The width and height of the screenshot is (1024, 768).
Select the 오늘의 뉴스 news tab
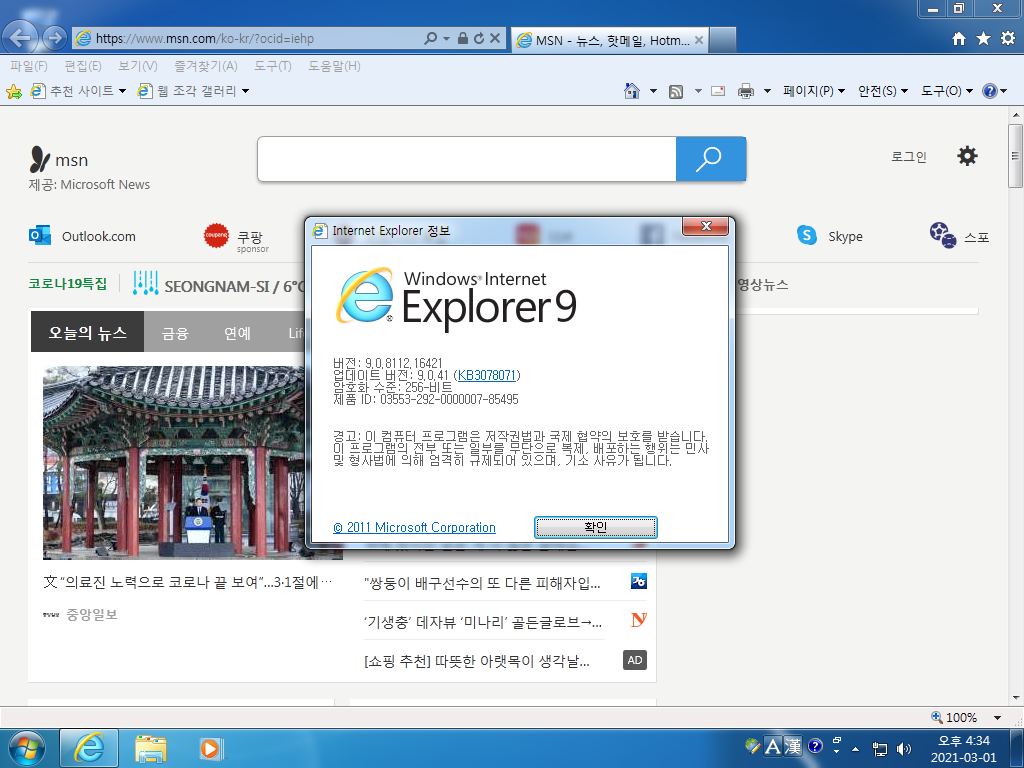88,332
